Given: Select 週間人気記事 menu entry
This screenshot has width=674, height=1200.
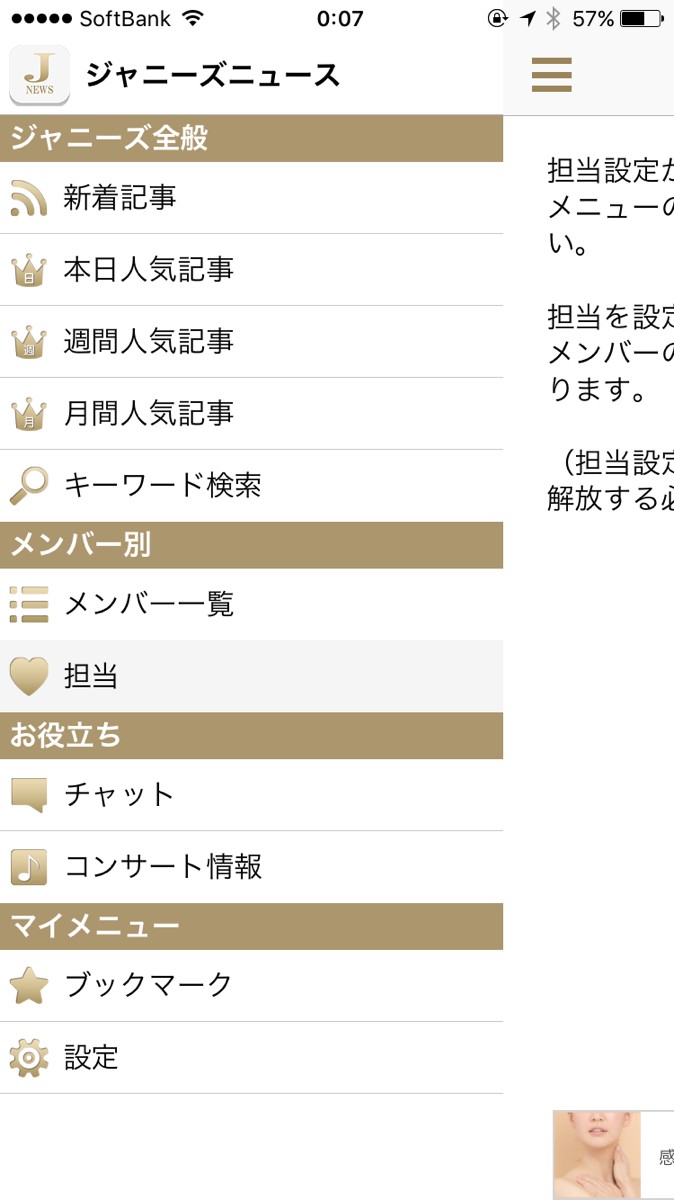Looking at the screenshot, I should tap(149, 342).
